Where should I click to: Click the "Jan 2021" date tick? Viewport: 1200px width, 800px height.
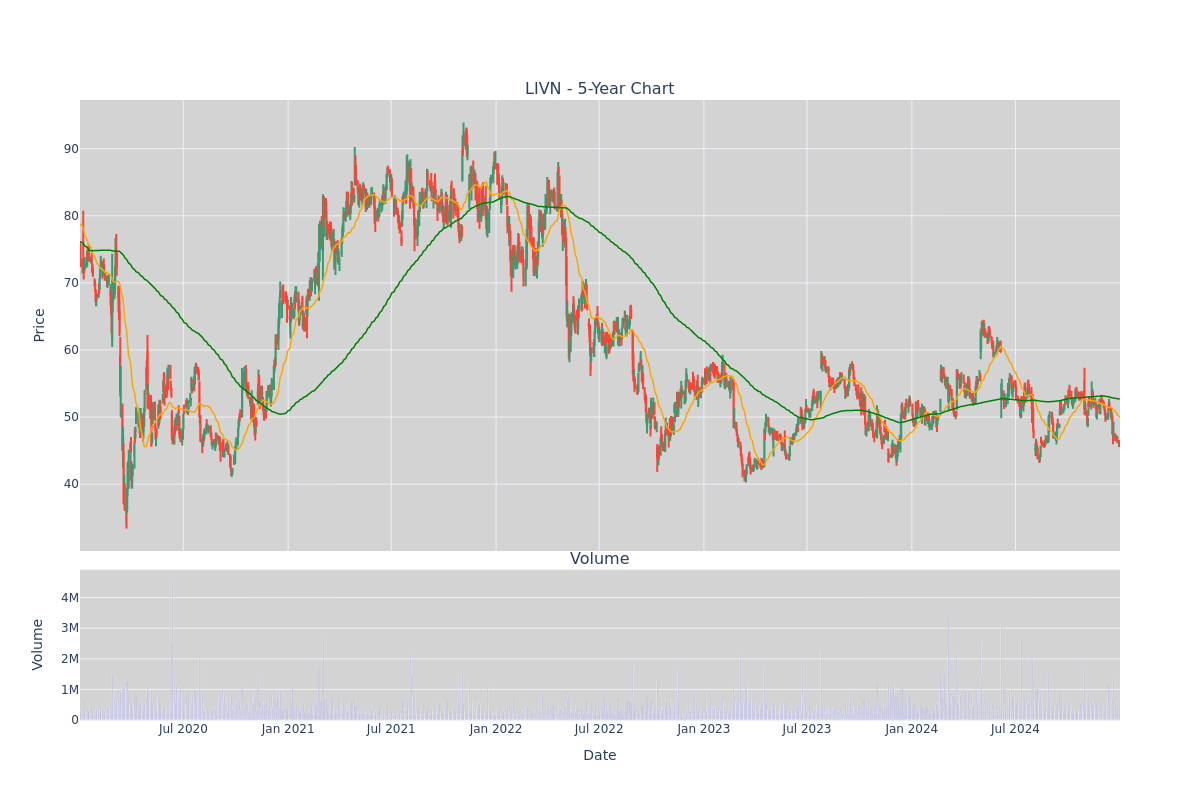tap(288, 729)
